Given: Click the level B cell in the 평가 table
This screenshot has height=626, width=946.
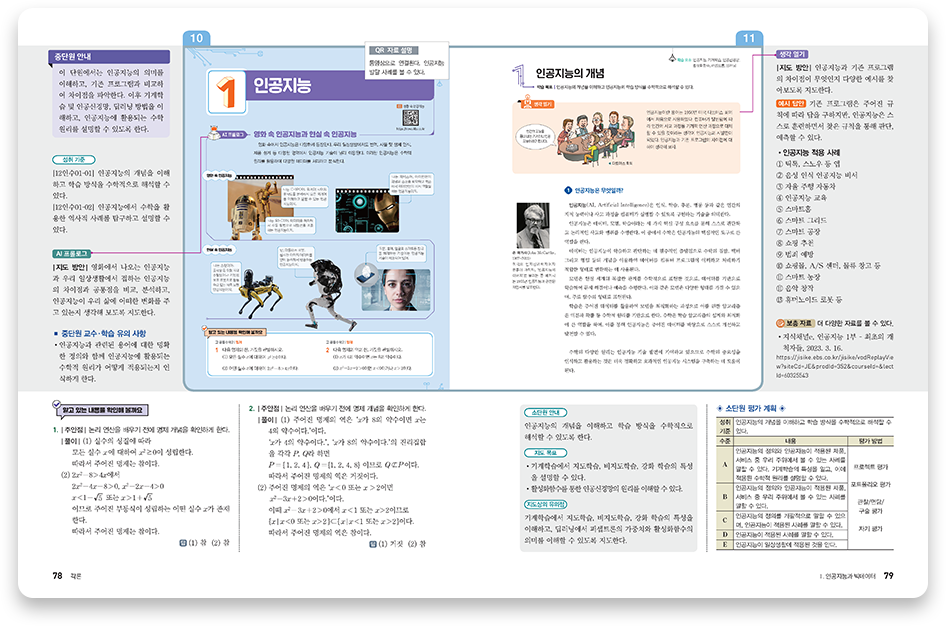Looking at the screenshot, I should pos(725,497).
